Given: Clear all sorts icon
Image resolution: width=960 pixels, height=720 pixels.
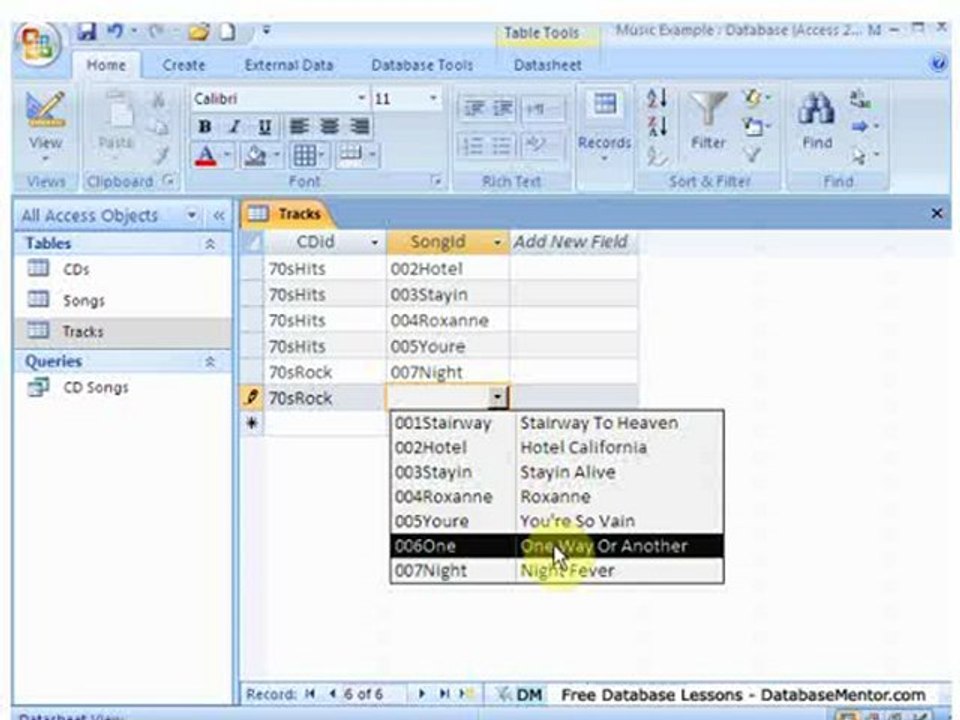Looking at the screenshot, I should (657, 156).
